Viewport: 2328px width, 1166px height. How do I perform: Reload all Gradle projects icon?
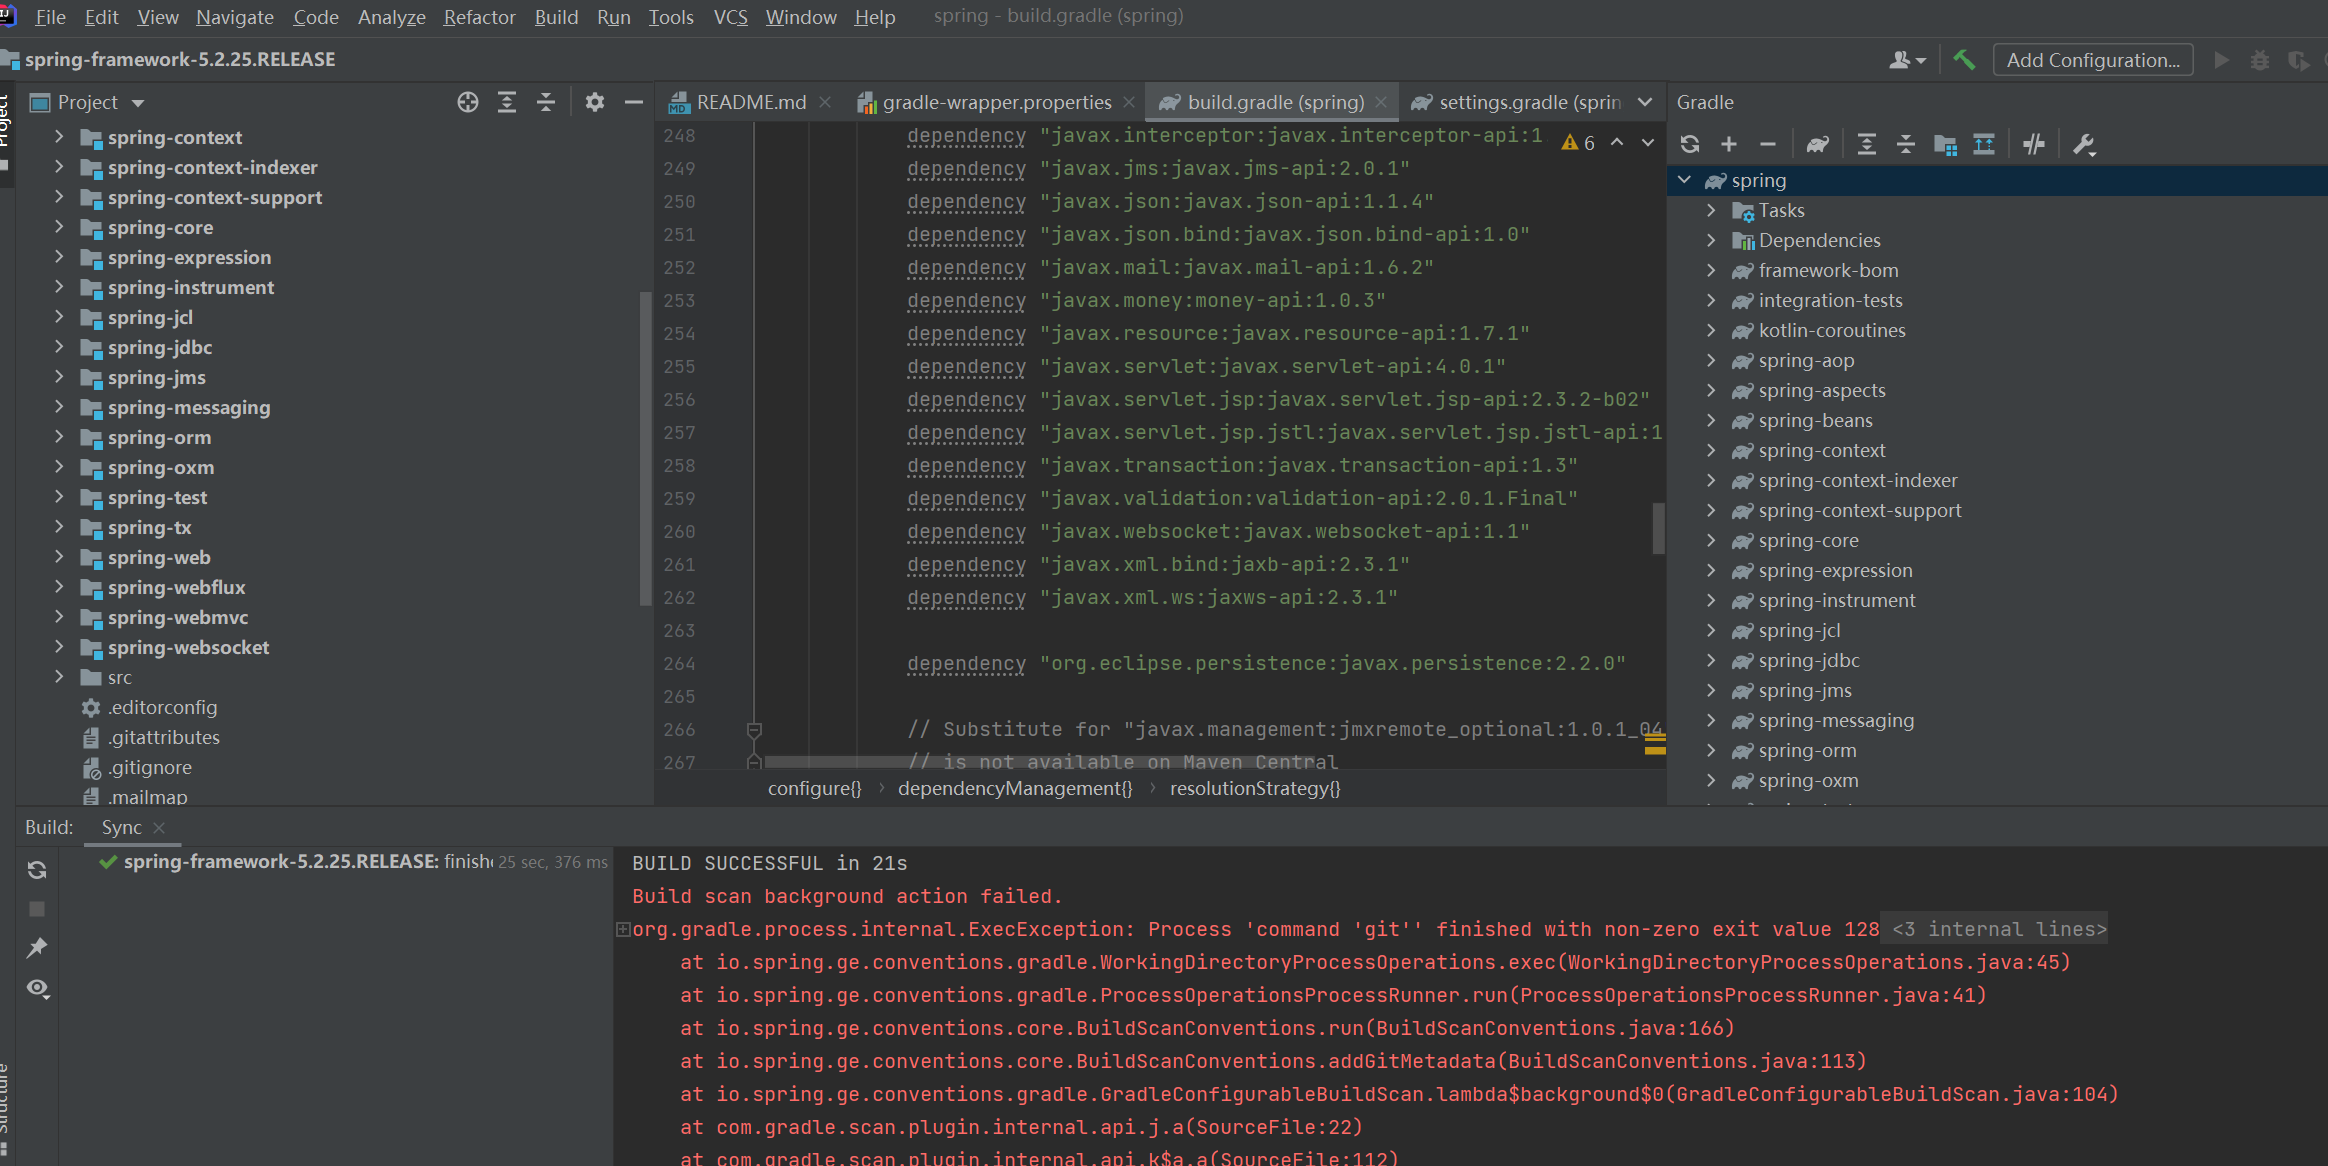click(1690, 144)
